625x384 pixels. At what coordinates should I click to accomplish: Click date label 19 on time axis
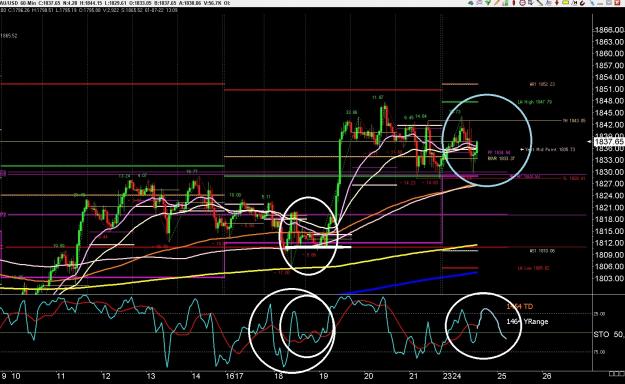coord(324,376)
